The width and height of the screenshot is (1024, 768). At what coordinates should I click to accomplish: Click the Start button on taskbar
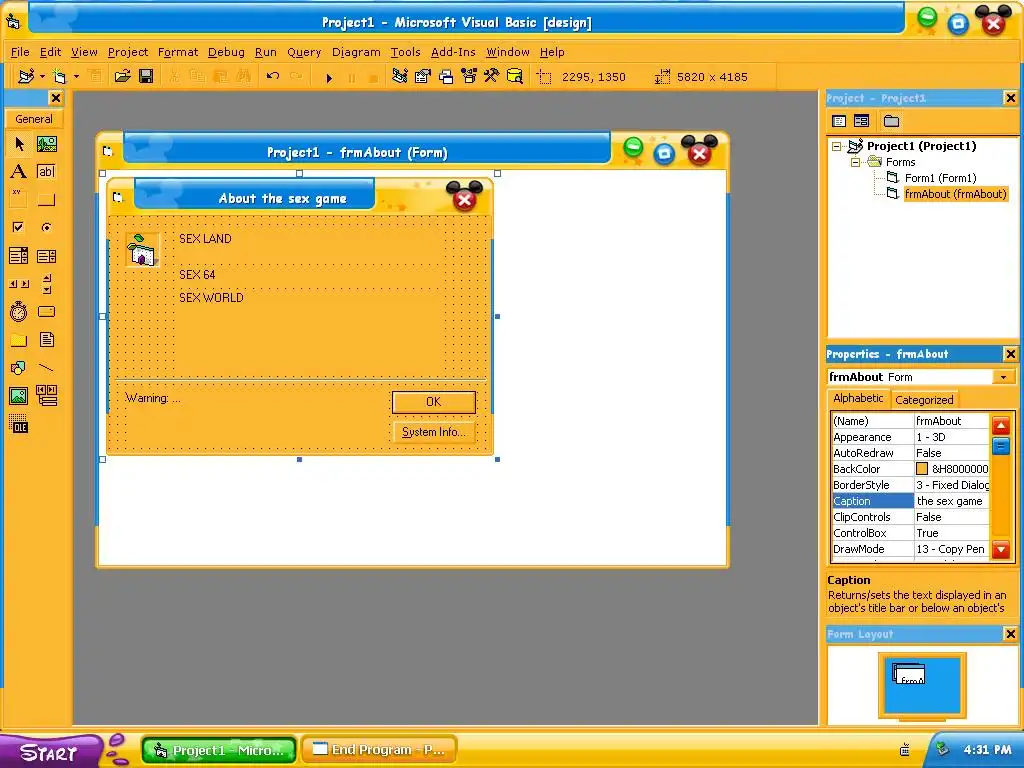51,751
